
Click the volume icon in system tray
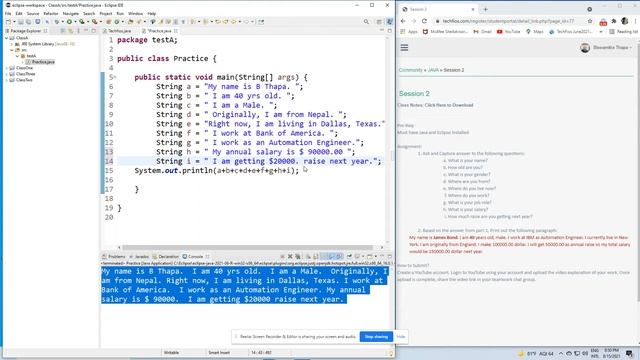[x=584, y=353]
